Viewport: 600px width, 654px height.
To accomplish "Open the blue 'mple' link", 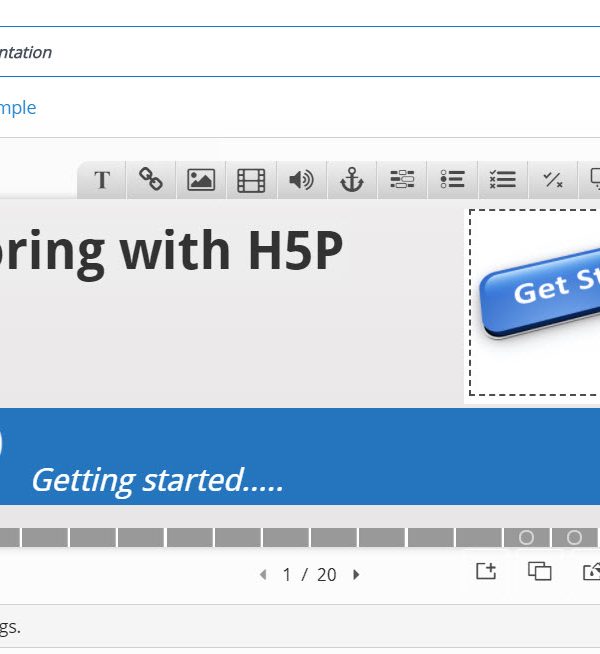I will [x=18, y=108].
